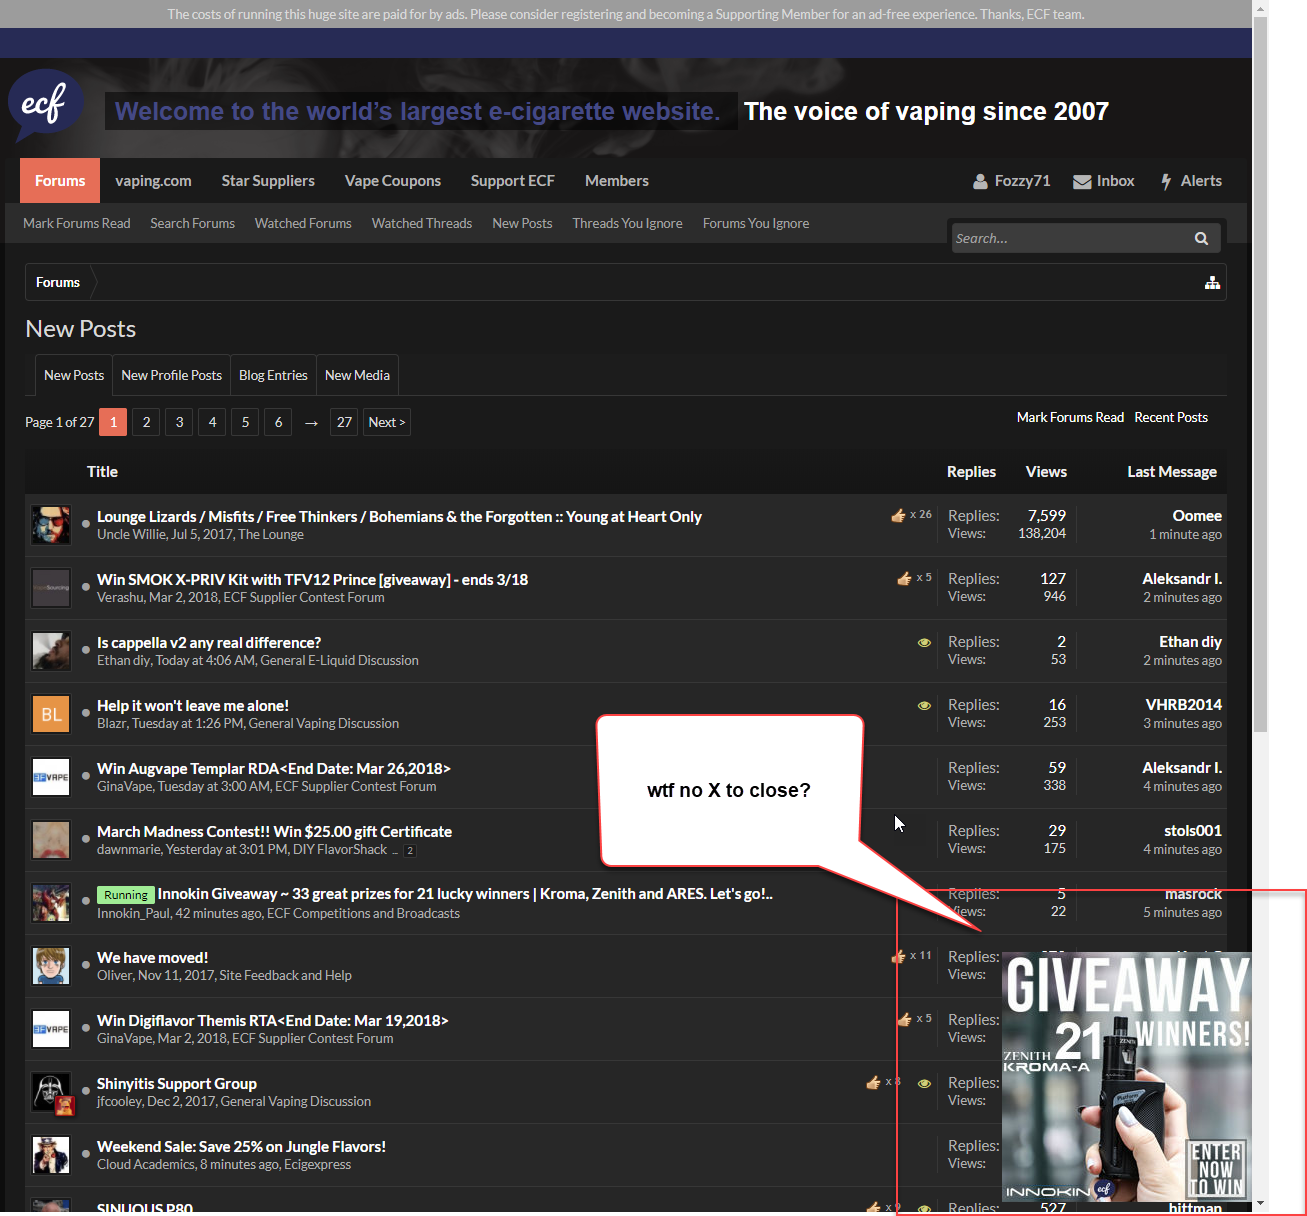The height and width of the screenshot is (1216, 1307).
Task: Click Innokin_Paul avatar on Innokin Giveaway row
Action: pyautogui.click(x=51, y=903)
